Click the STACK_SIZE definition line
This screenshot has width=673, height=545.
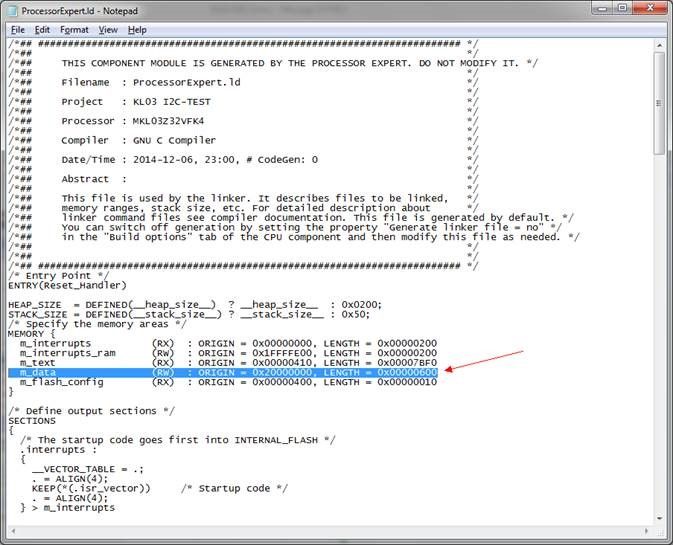(x=189, y=314)
